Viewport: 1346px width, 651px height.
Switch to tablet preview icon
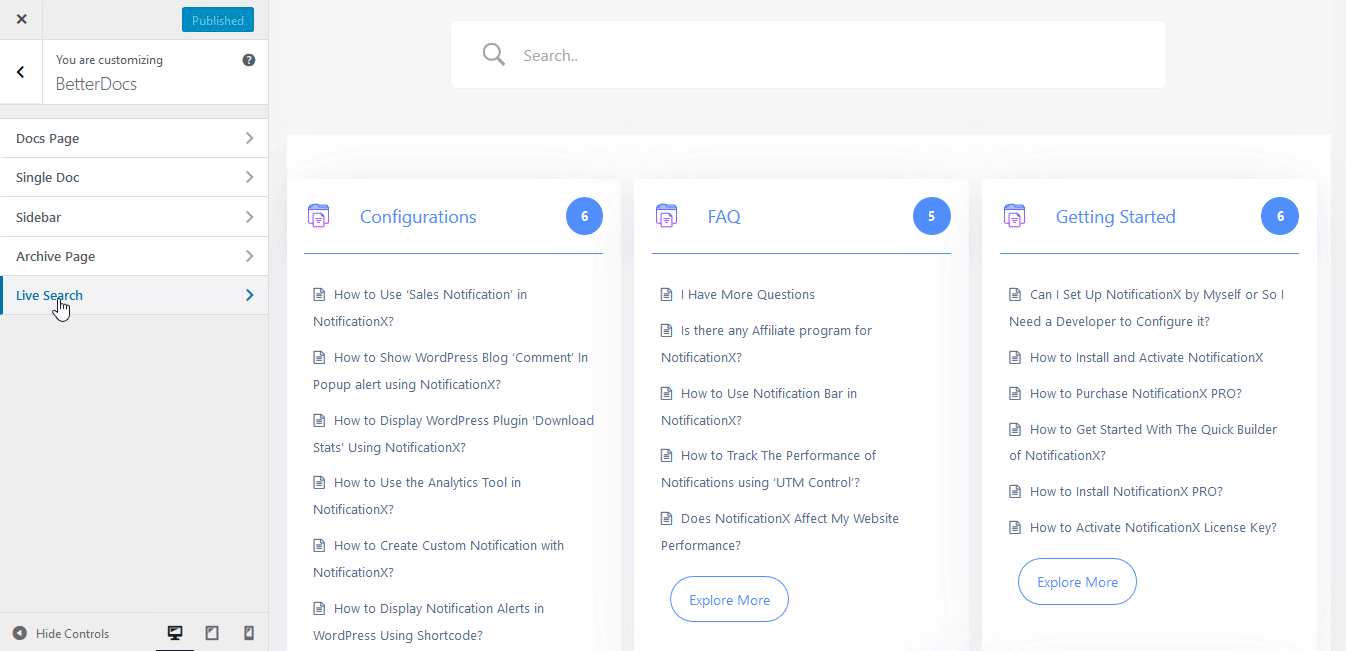coord(212,633)
